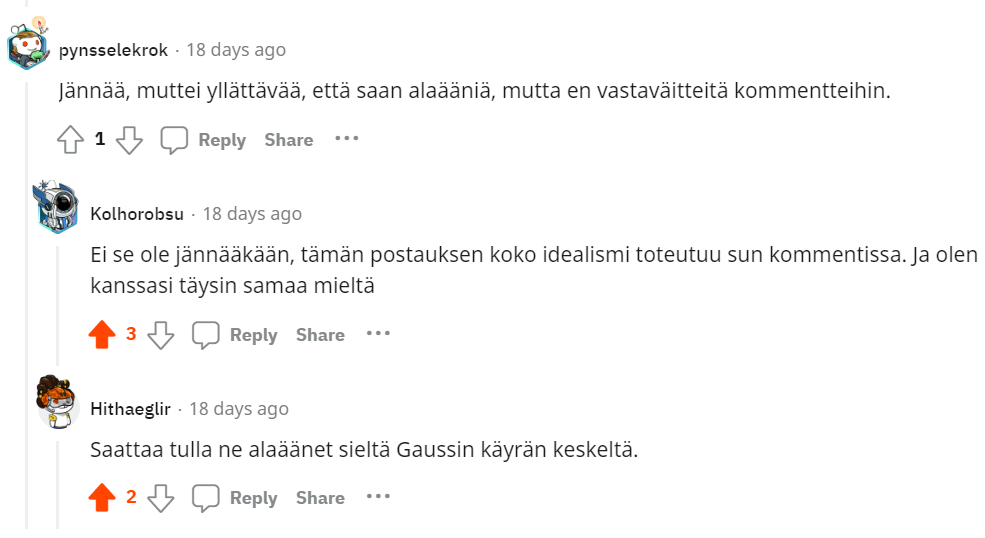Open more options for pynsselekrok's comment

[347, 138]
